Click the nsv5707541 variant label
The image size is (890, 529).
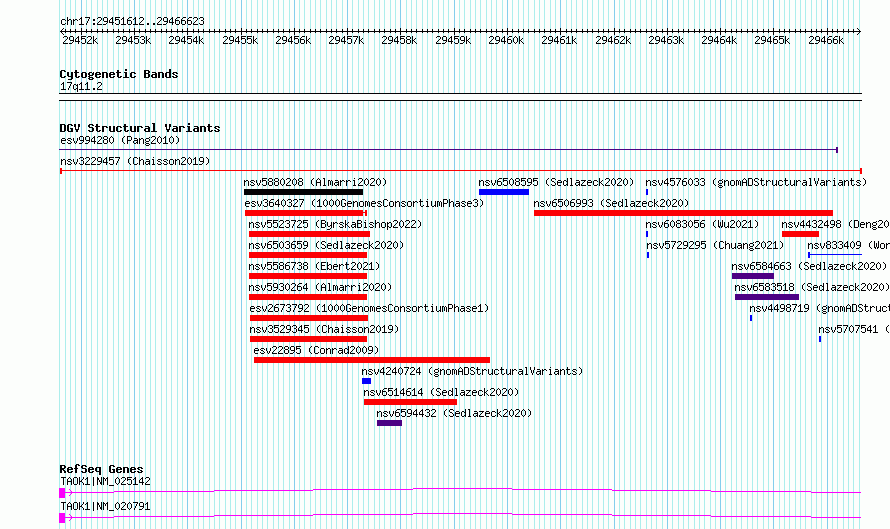pos(853,329)
